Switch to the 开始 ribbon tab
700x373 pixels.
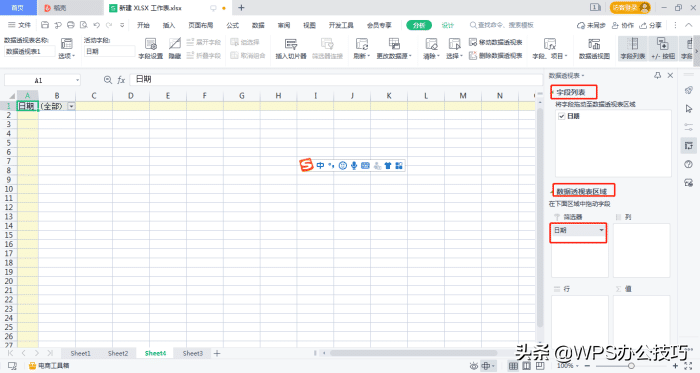pos(143,25)
